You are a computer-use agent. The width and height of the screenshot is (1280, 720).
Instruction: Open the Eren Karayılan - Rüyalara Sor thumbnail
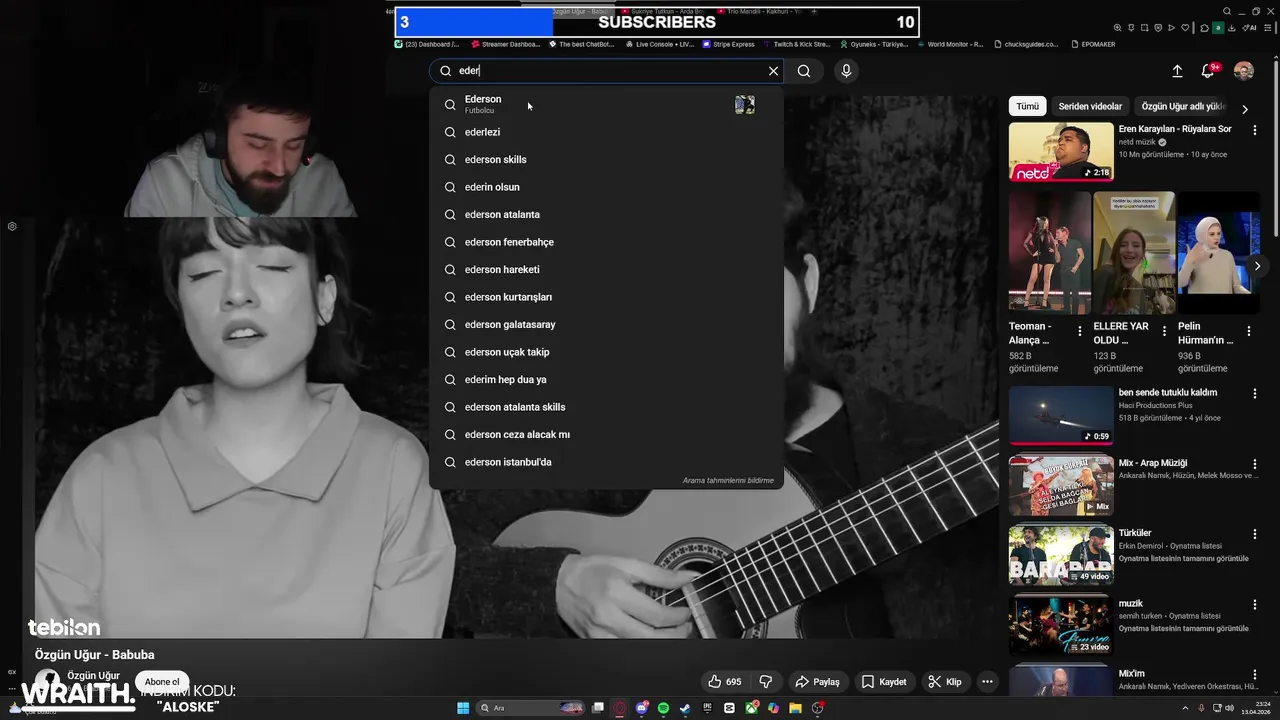tap(1061, 152)
